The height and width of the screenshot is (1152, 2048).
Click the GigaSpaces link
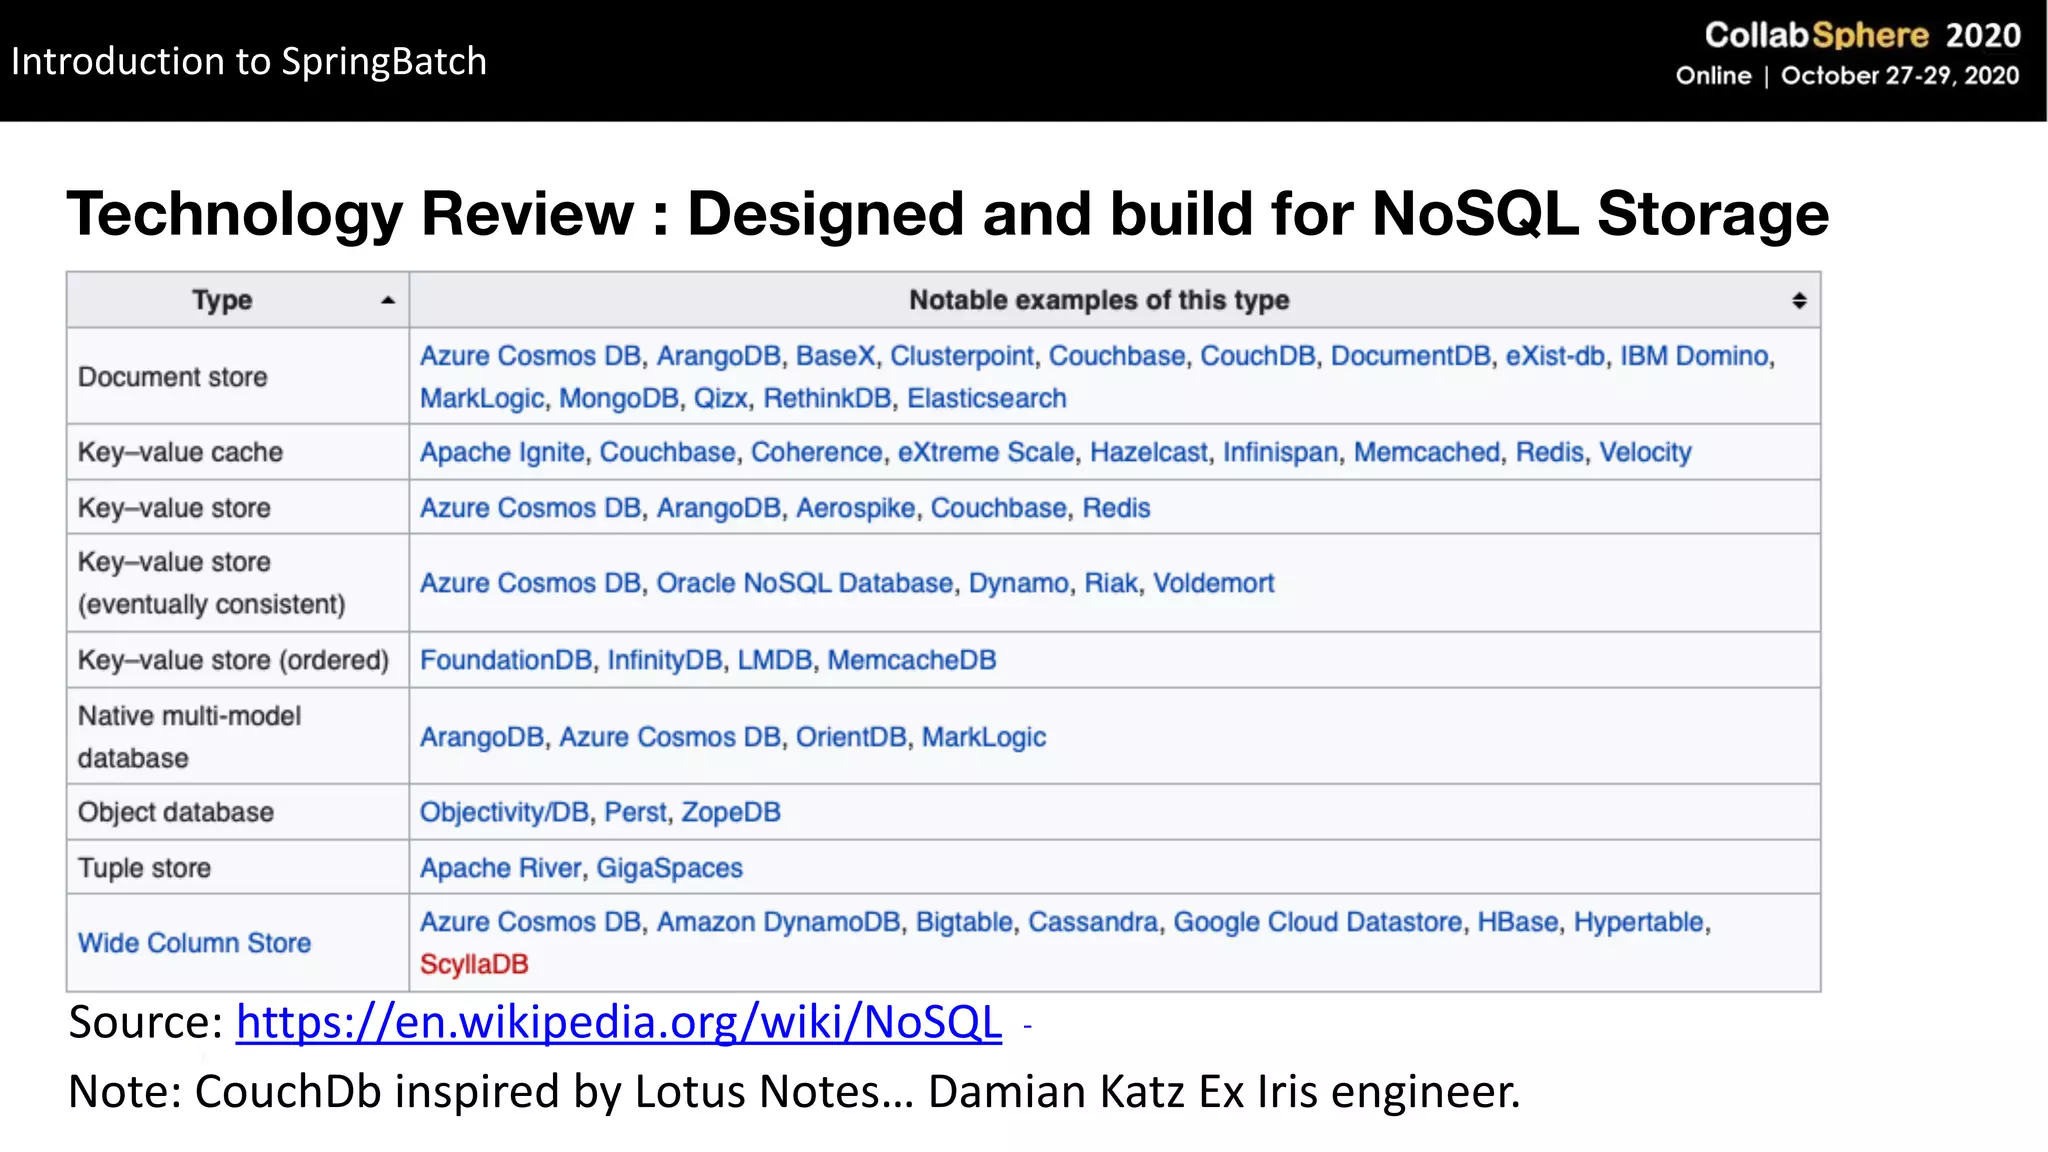(670, 868)
